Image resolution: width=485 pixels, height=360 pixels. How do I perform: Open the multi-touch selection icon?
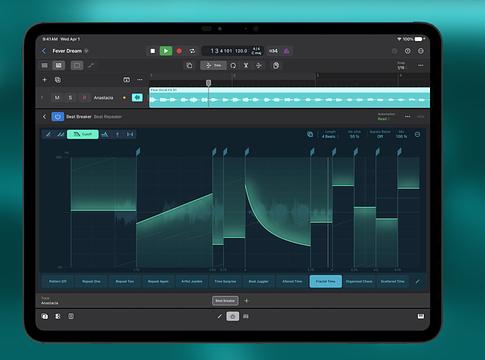point(276,65)
